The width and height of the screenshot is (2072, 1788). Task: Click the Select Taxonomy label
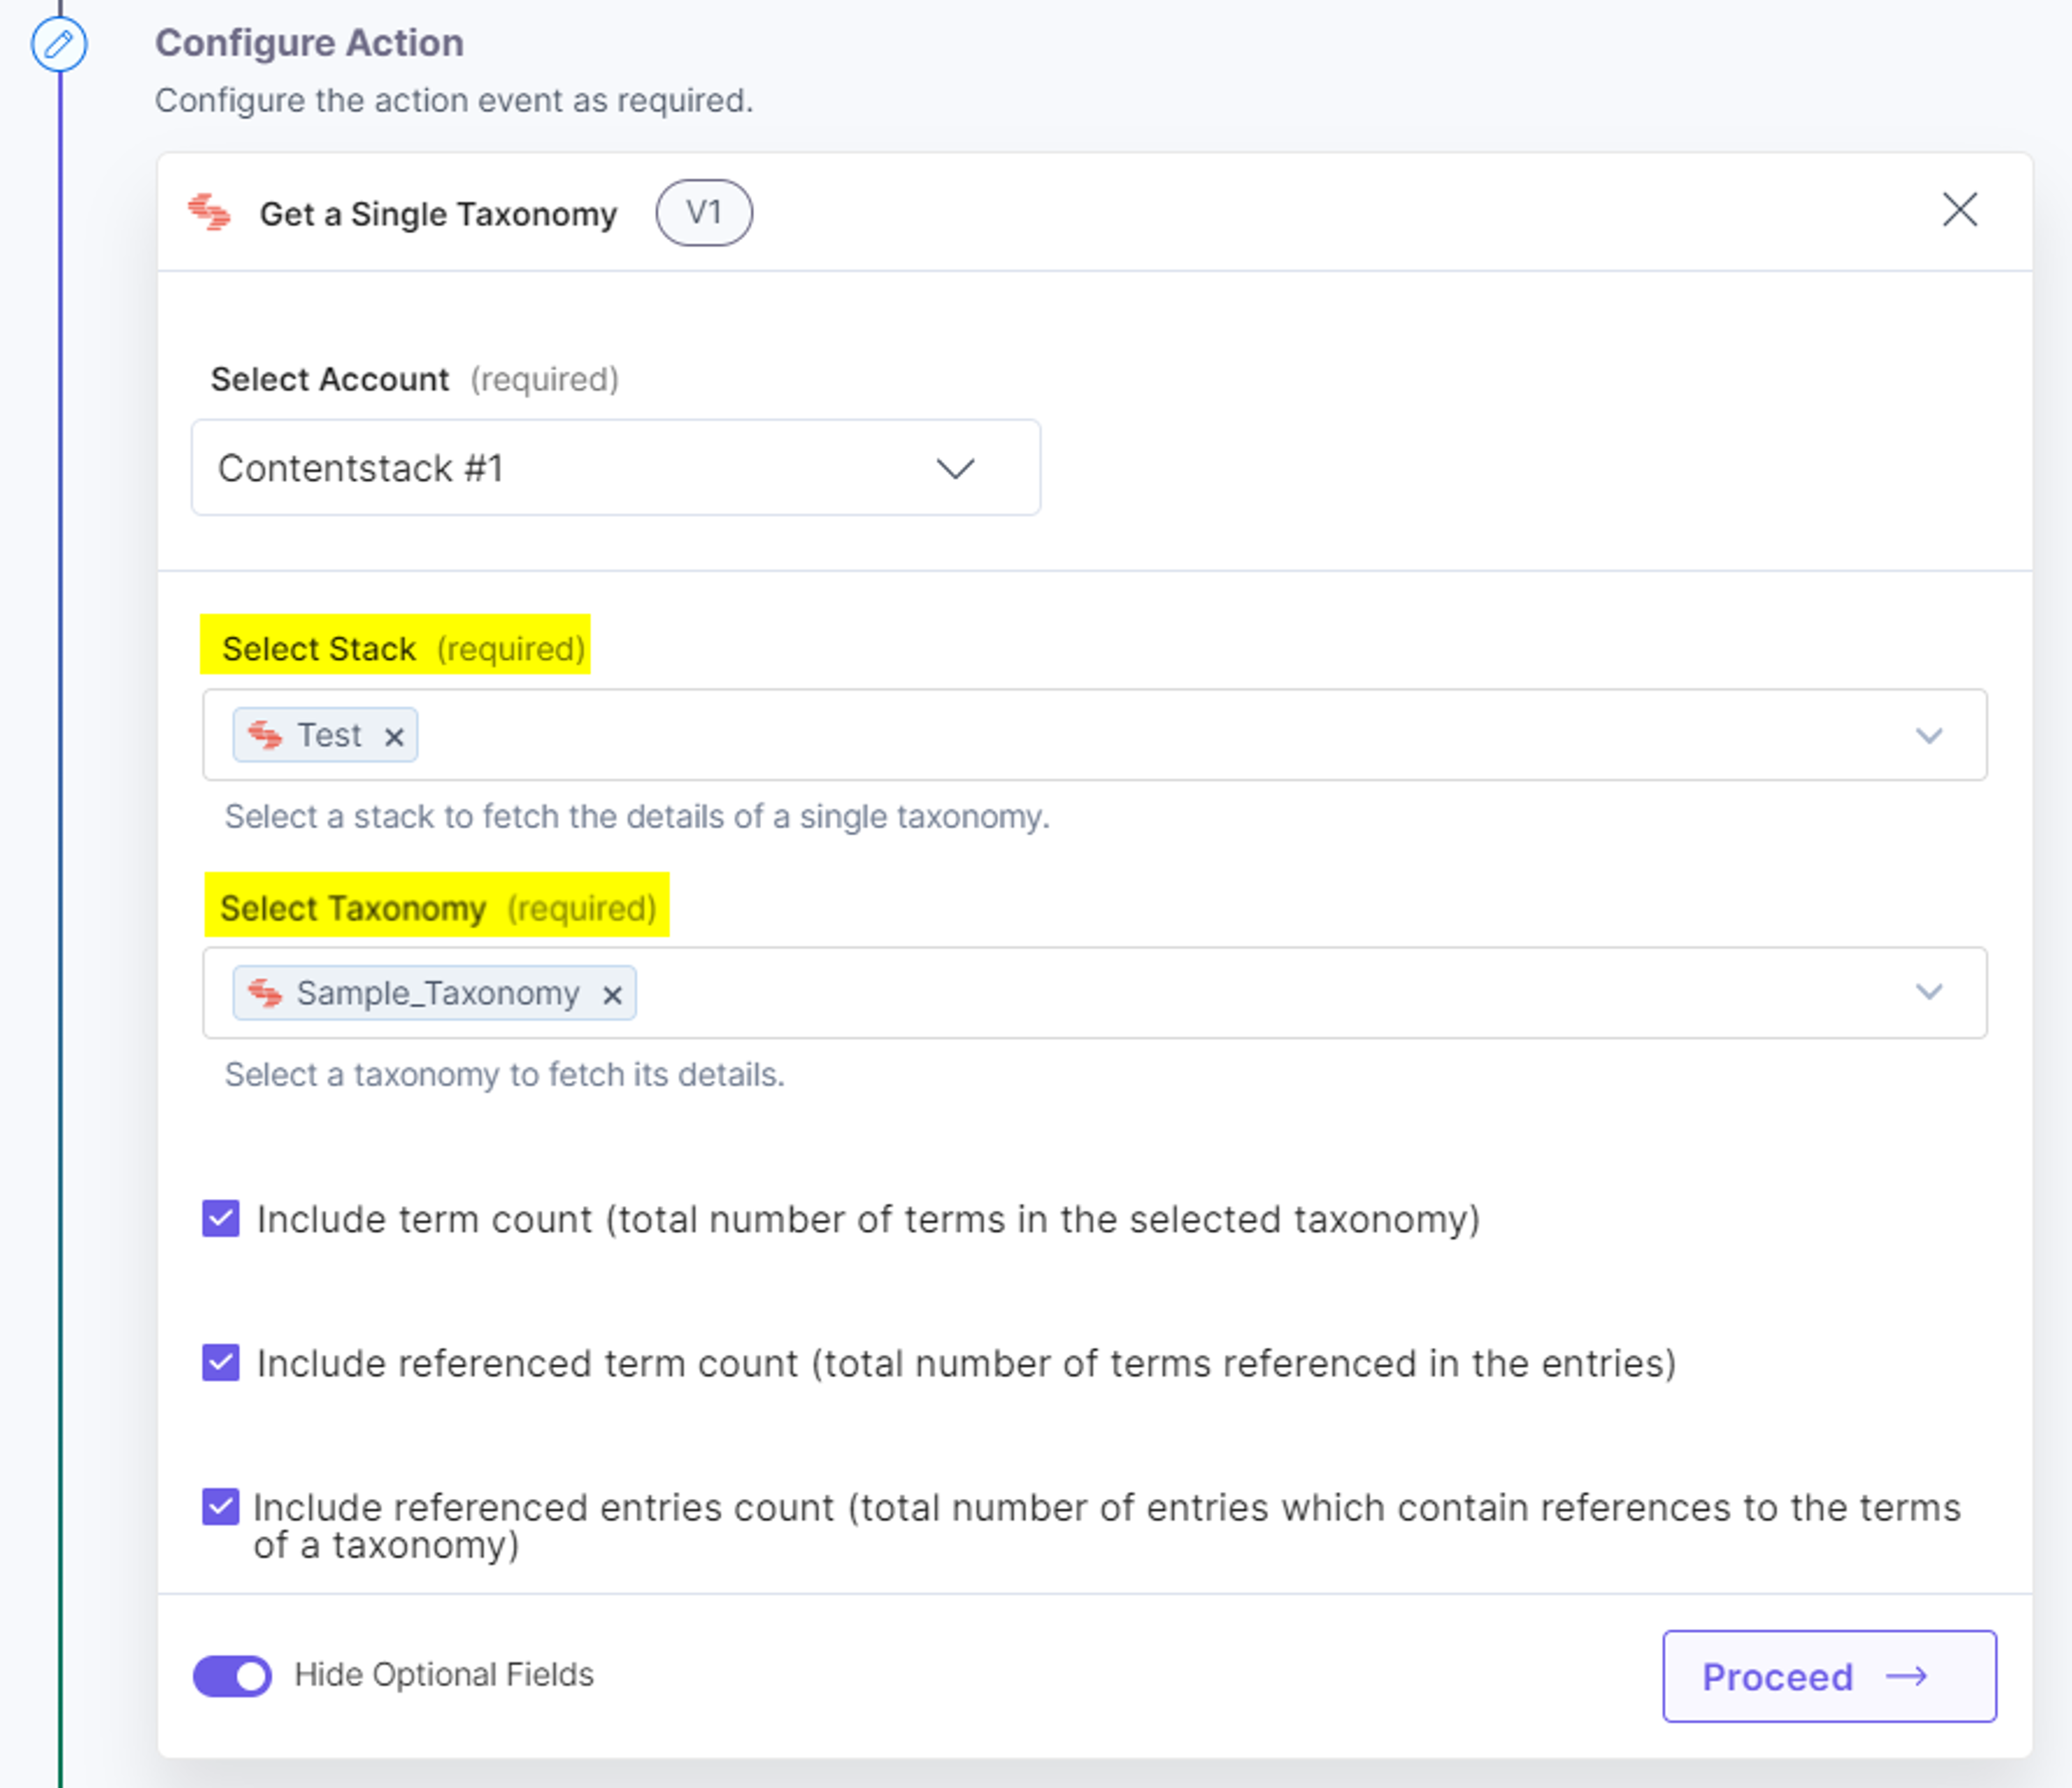pyautogui.click(x=353, y=909)
